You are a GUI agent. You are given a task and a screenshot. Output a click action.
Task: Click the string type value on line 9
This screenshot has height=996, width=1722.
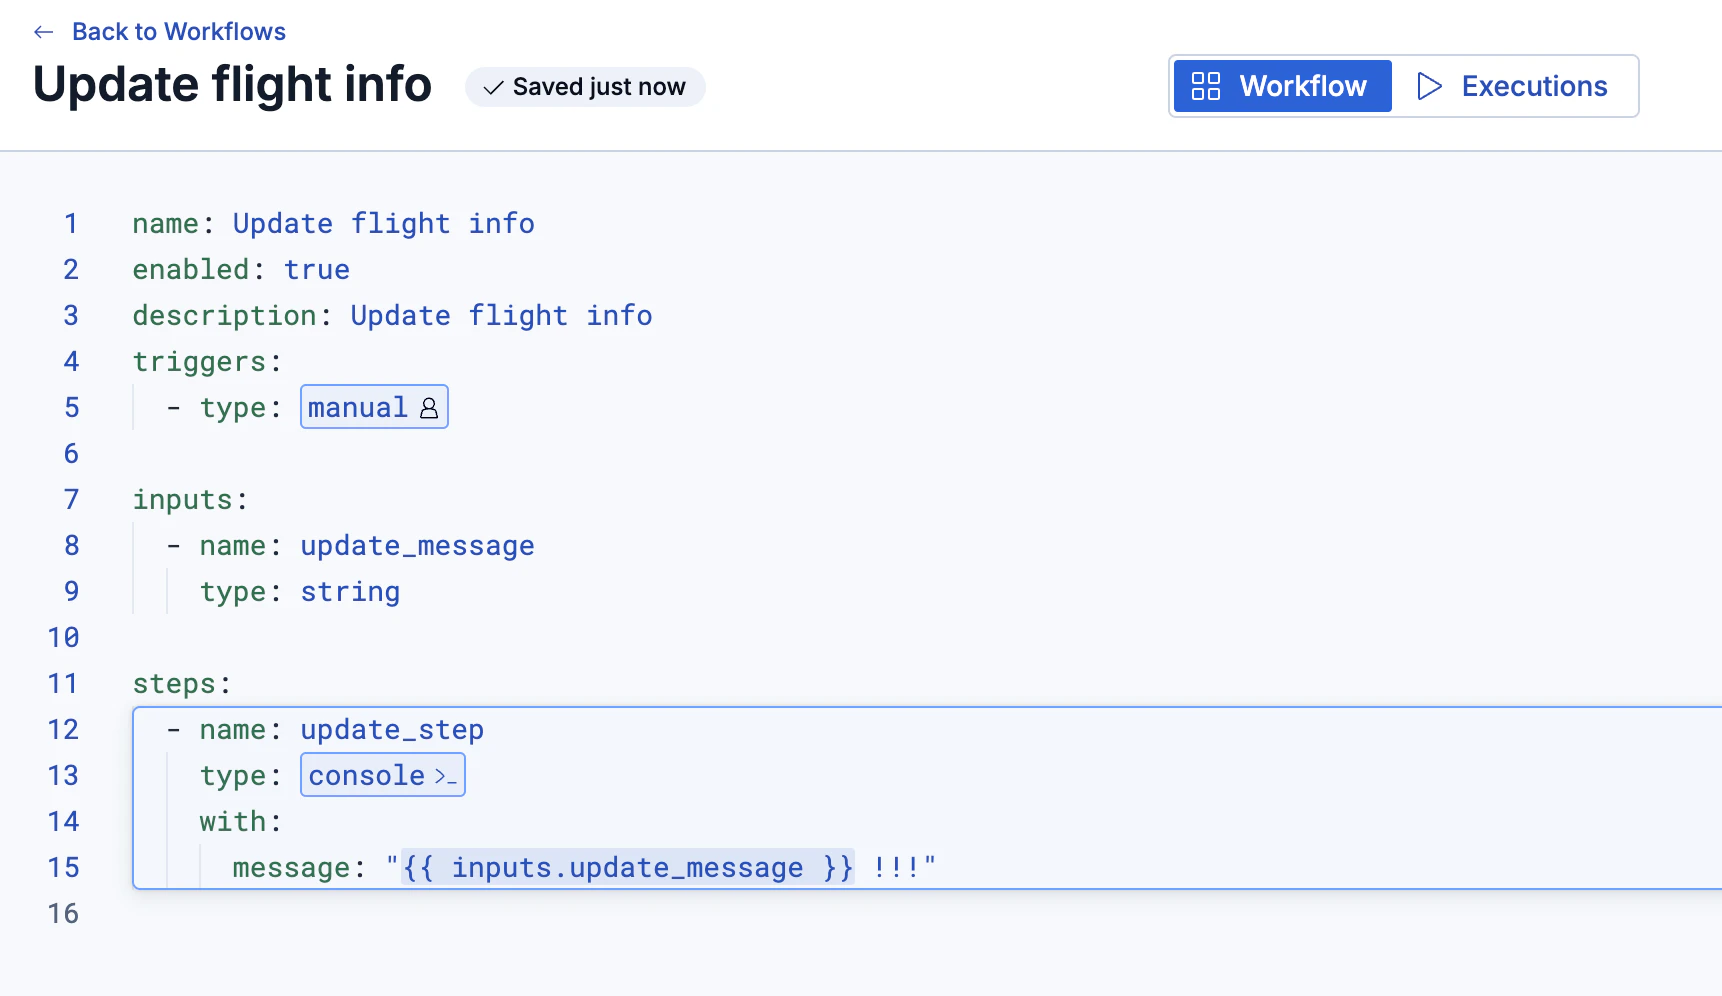point(350,592)
